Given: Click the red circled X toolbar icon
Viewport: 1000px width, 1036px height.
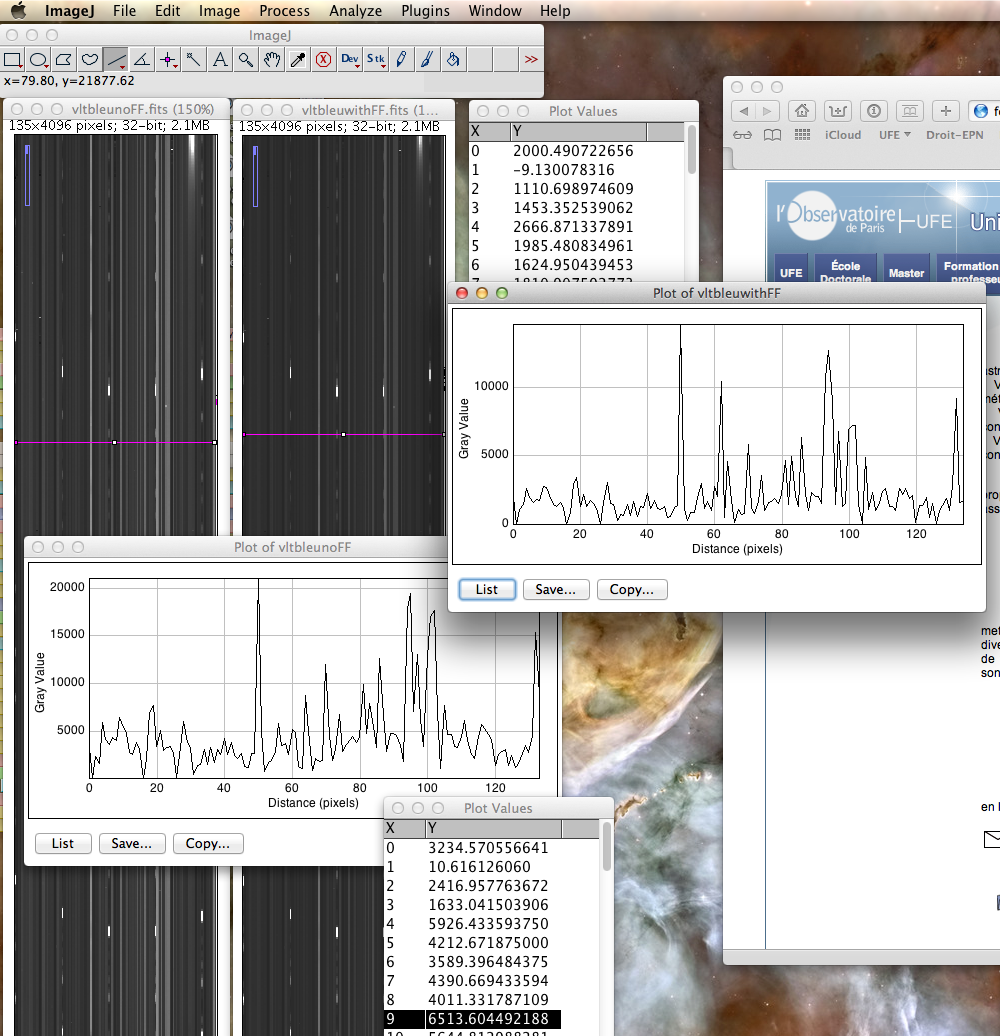Looking at the screenshot, I should pos(323,59).
